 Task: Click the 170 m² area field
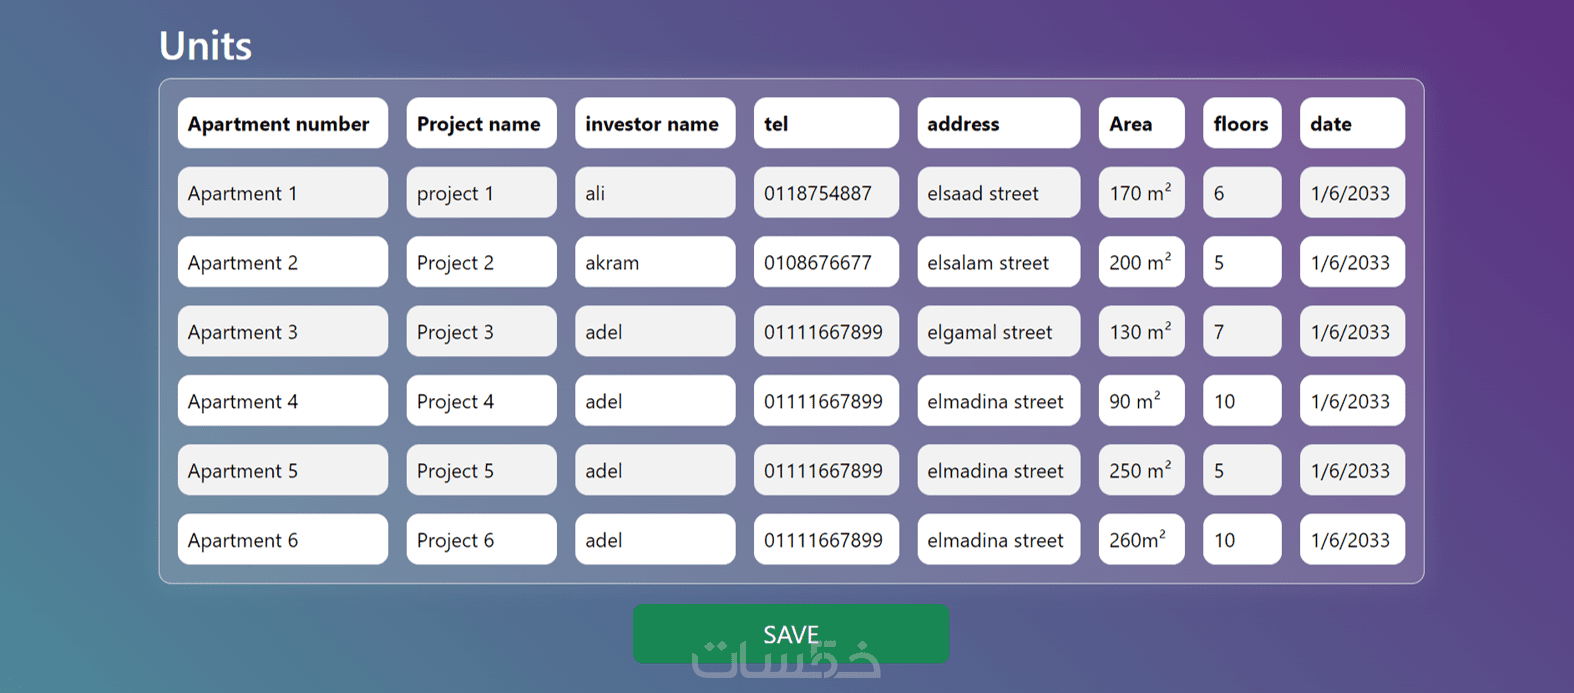(1141, 193)
